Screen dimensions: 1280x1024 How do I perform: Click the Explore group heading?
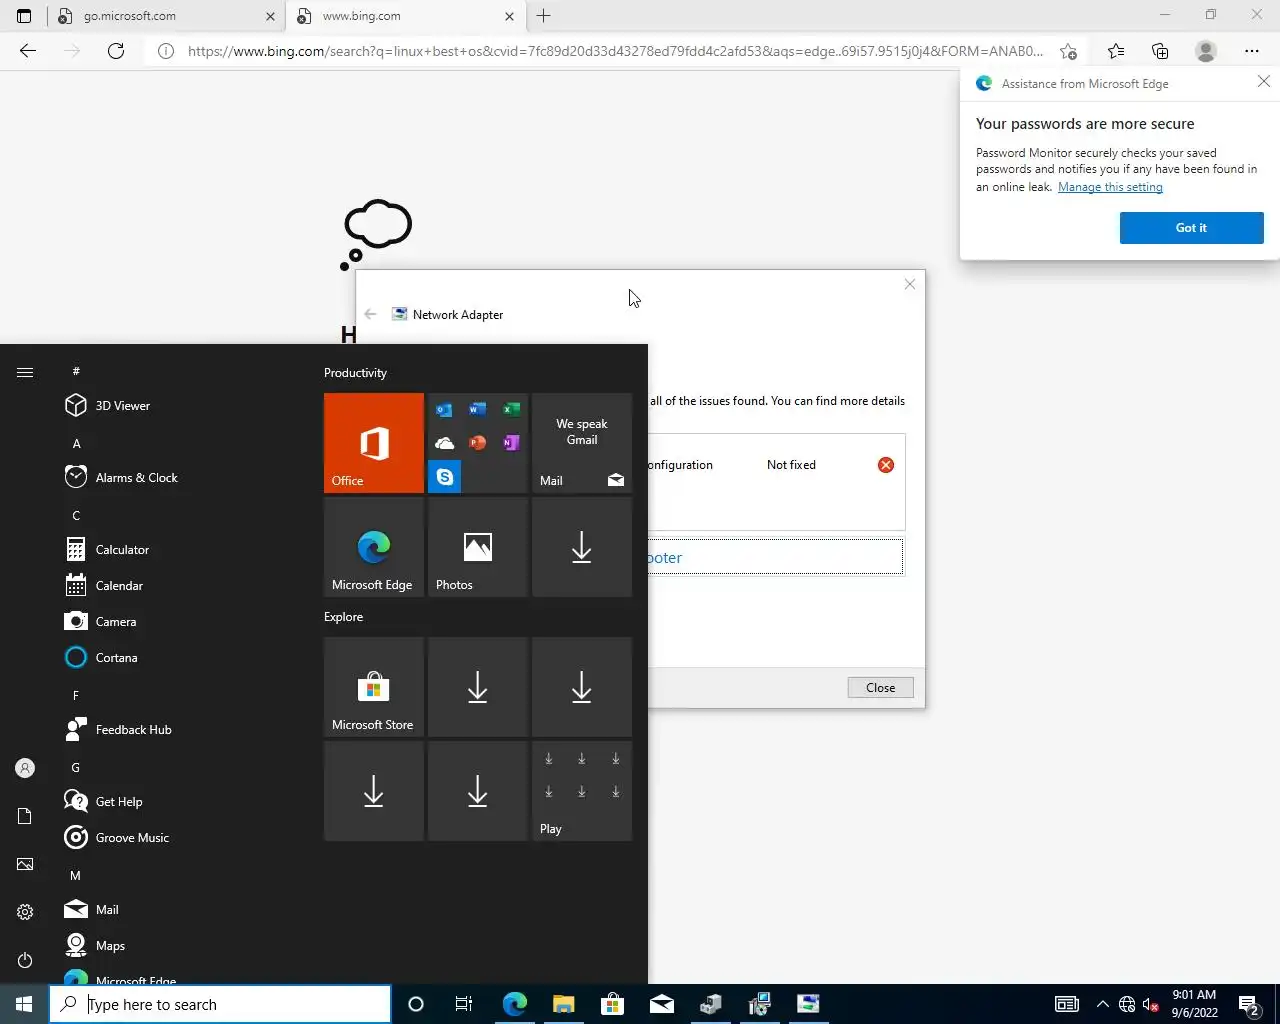[x=343, y=617]
